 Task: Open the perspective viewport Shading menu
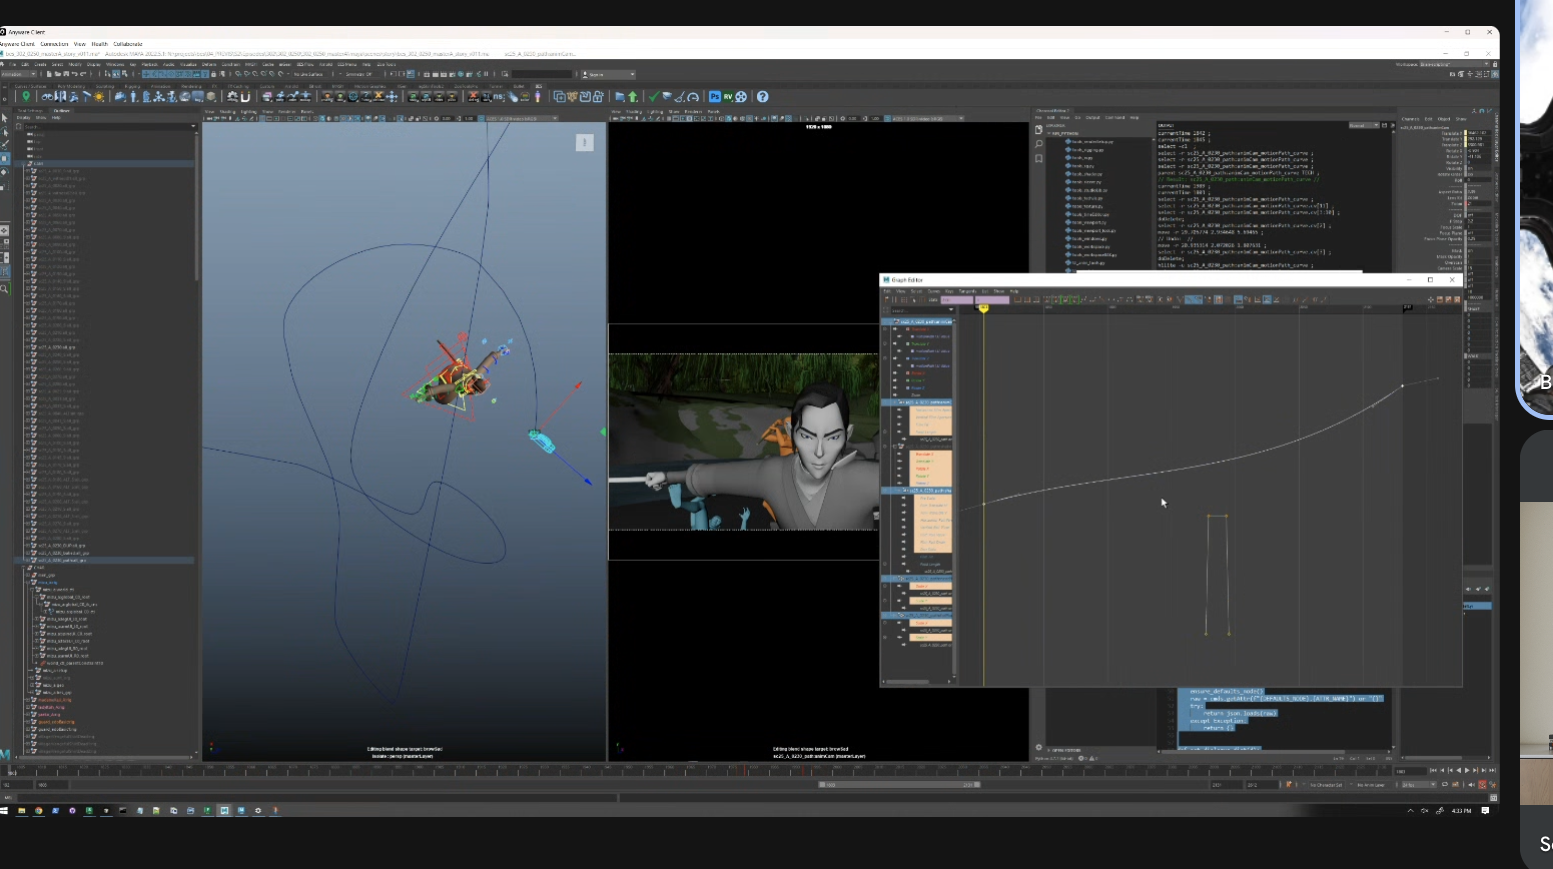pyautogui.click(x=228, y=111)
